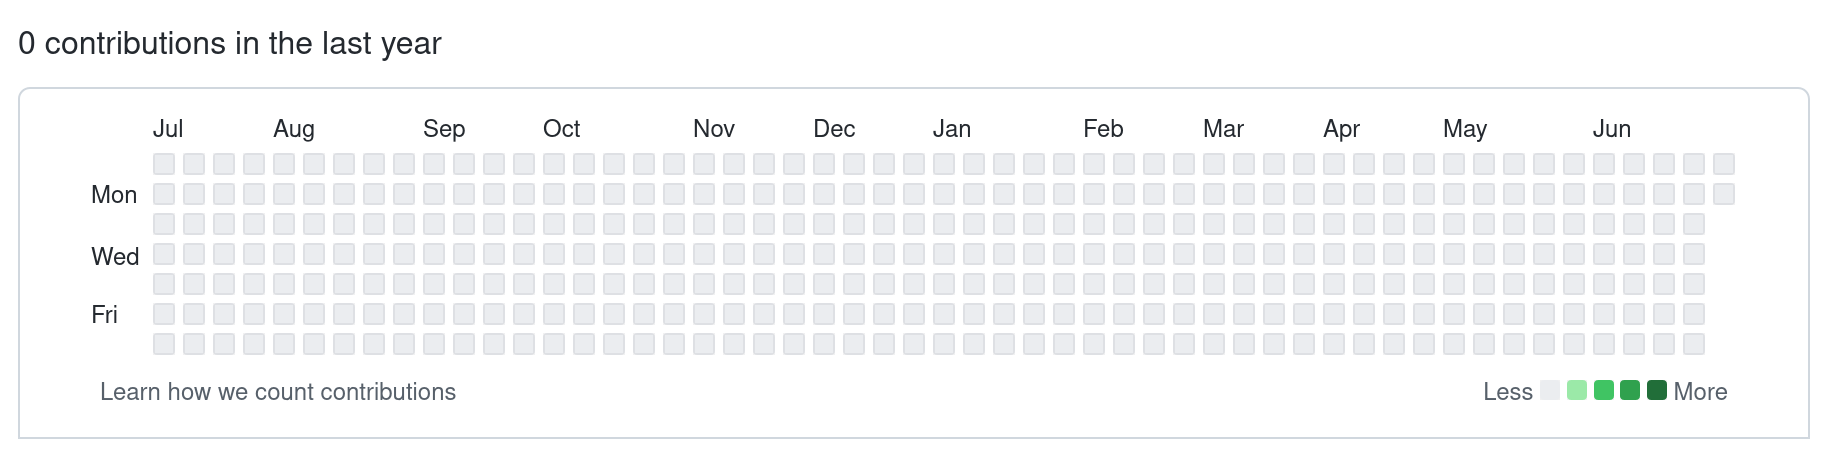Click the Monday cell in the first July week
1828x456 pixels.
[x=164, y=194]
